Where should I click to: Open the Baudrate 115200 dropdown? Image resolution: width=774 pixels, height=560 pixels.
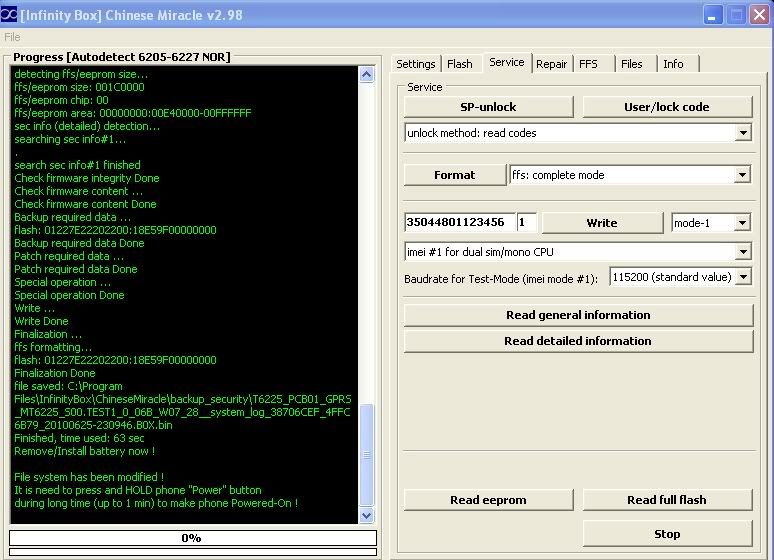(743, 277)
